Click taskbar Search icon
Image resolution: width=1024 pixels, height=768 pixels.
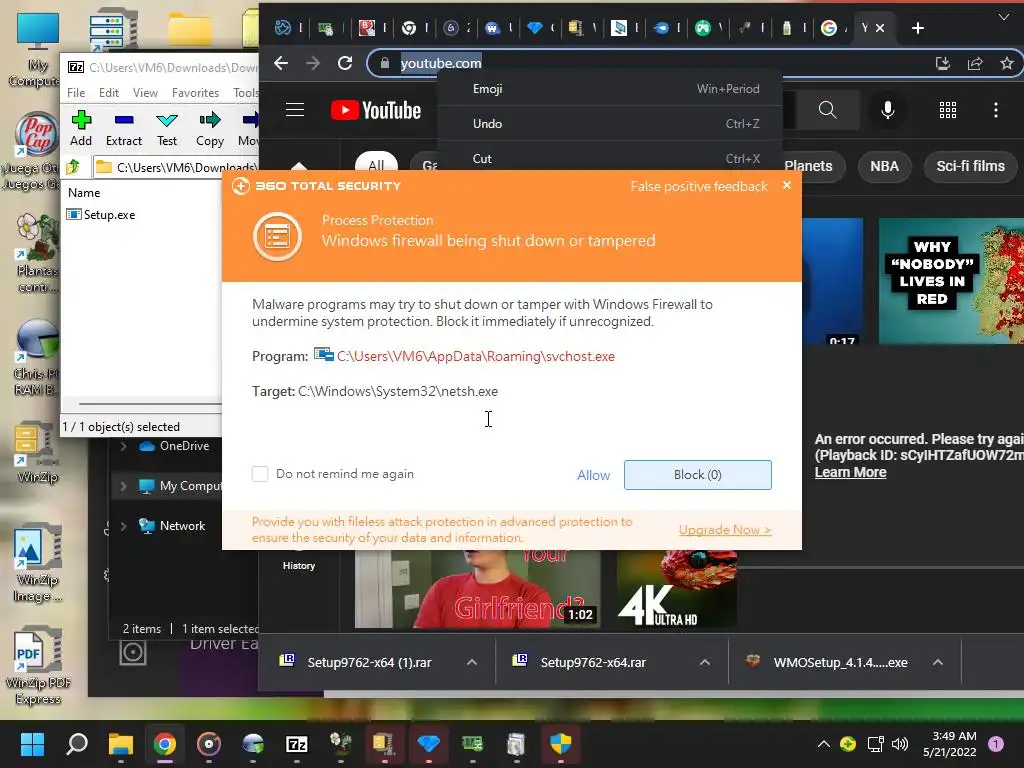click(x=77, y=744)
